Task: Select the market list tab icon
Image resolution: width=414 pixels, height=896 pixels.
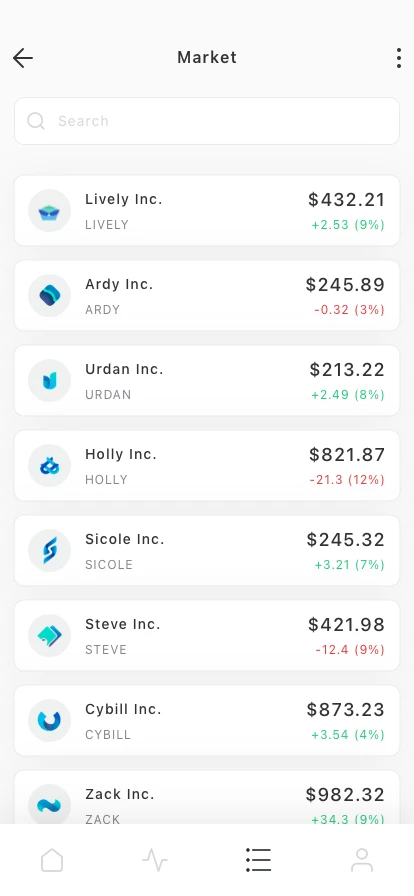Action: 258,860
